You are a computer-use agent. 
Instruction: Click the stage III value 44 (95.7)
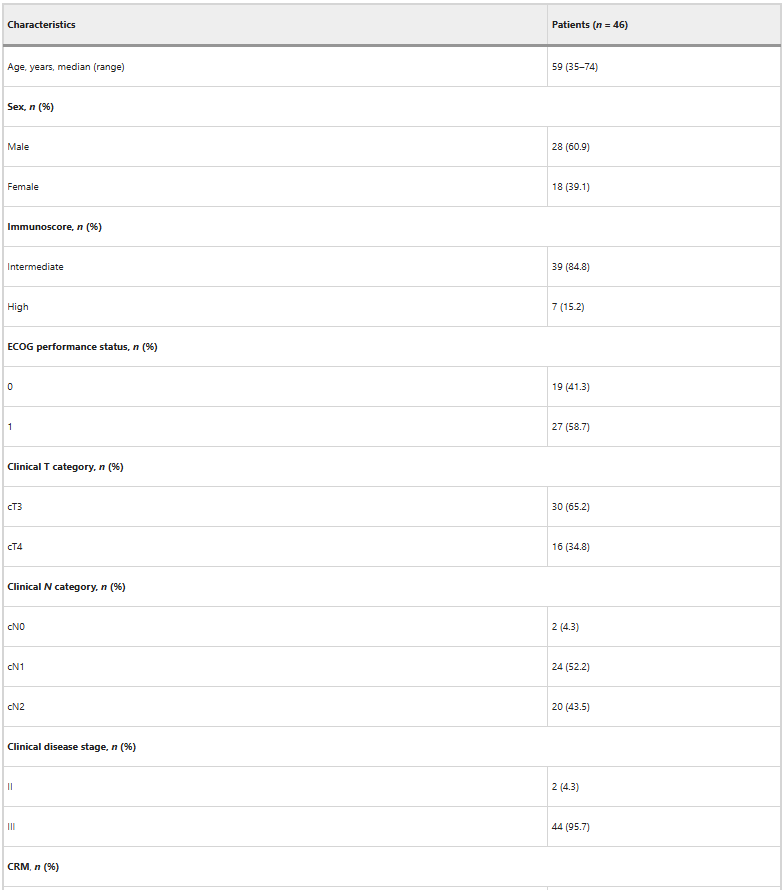click(571, 827)
